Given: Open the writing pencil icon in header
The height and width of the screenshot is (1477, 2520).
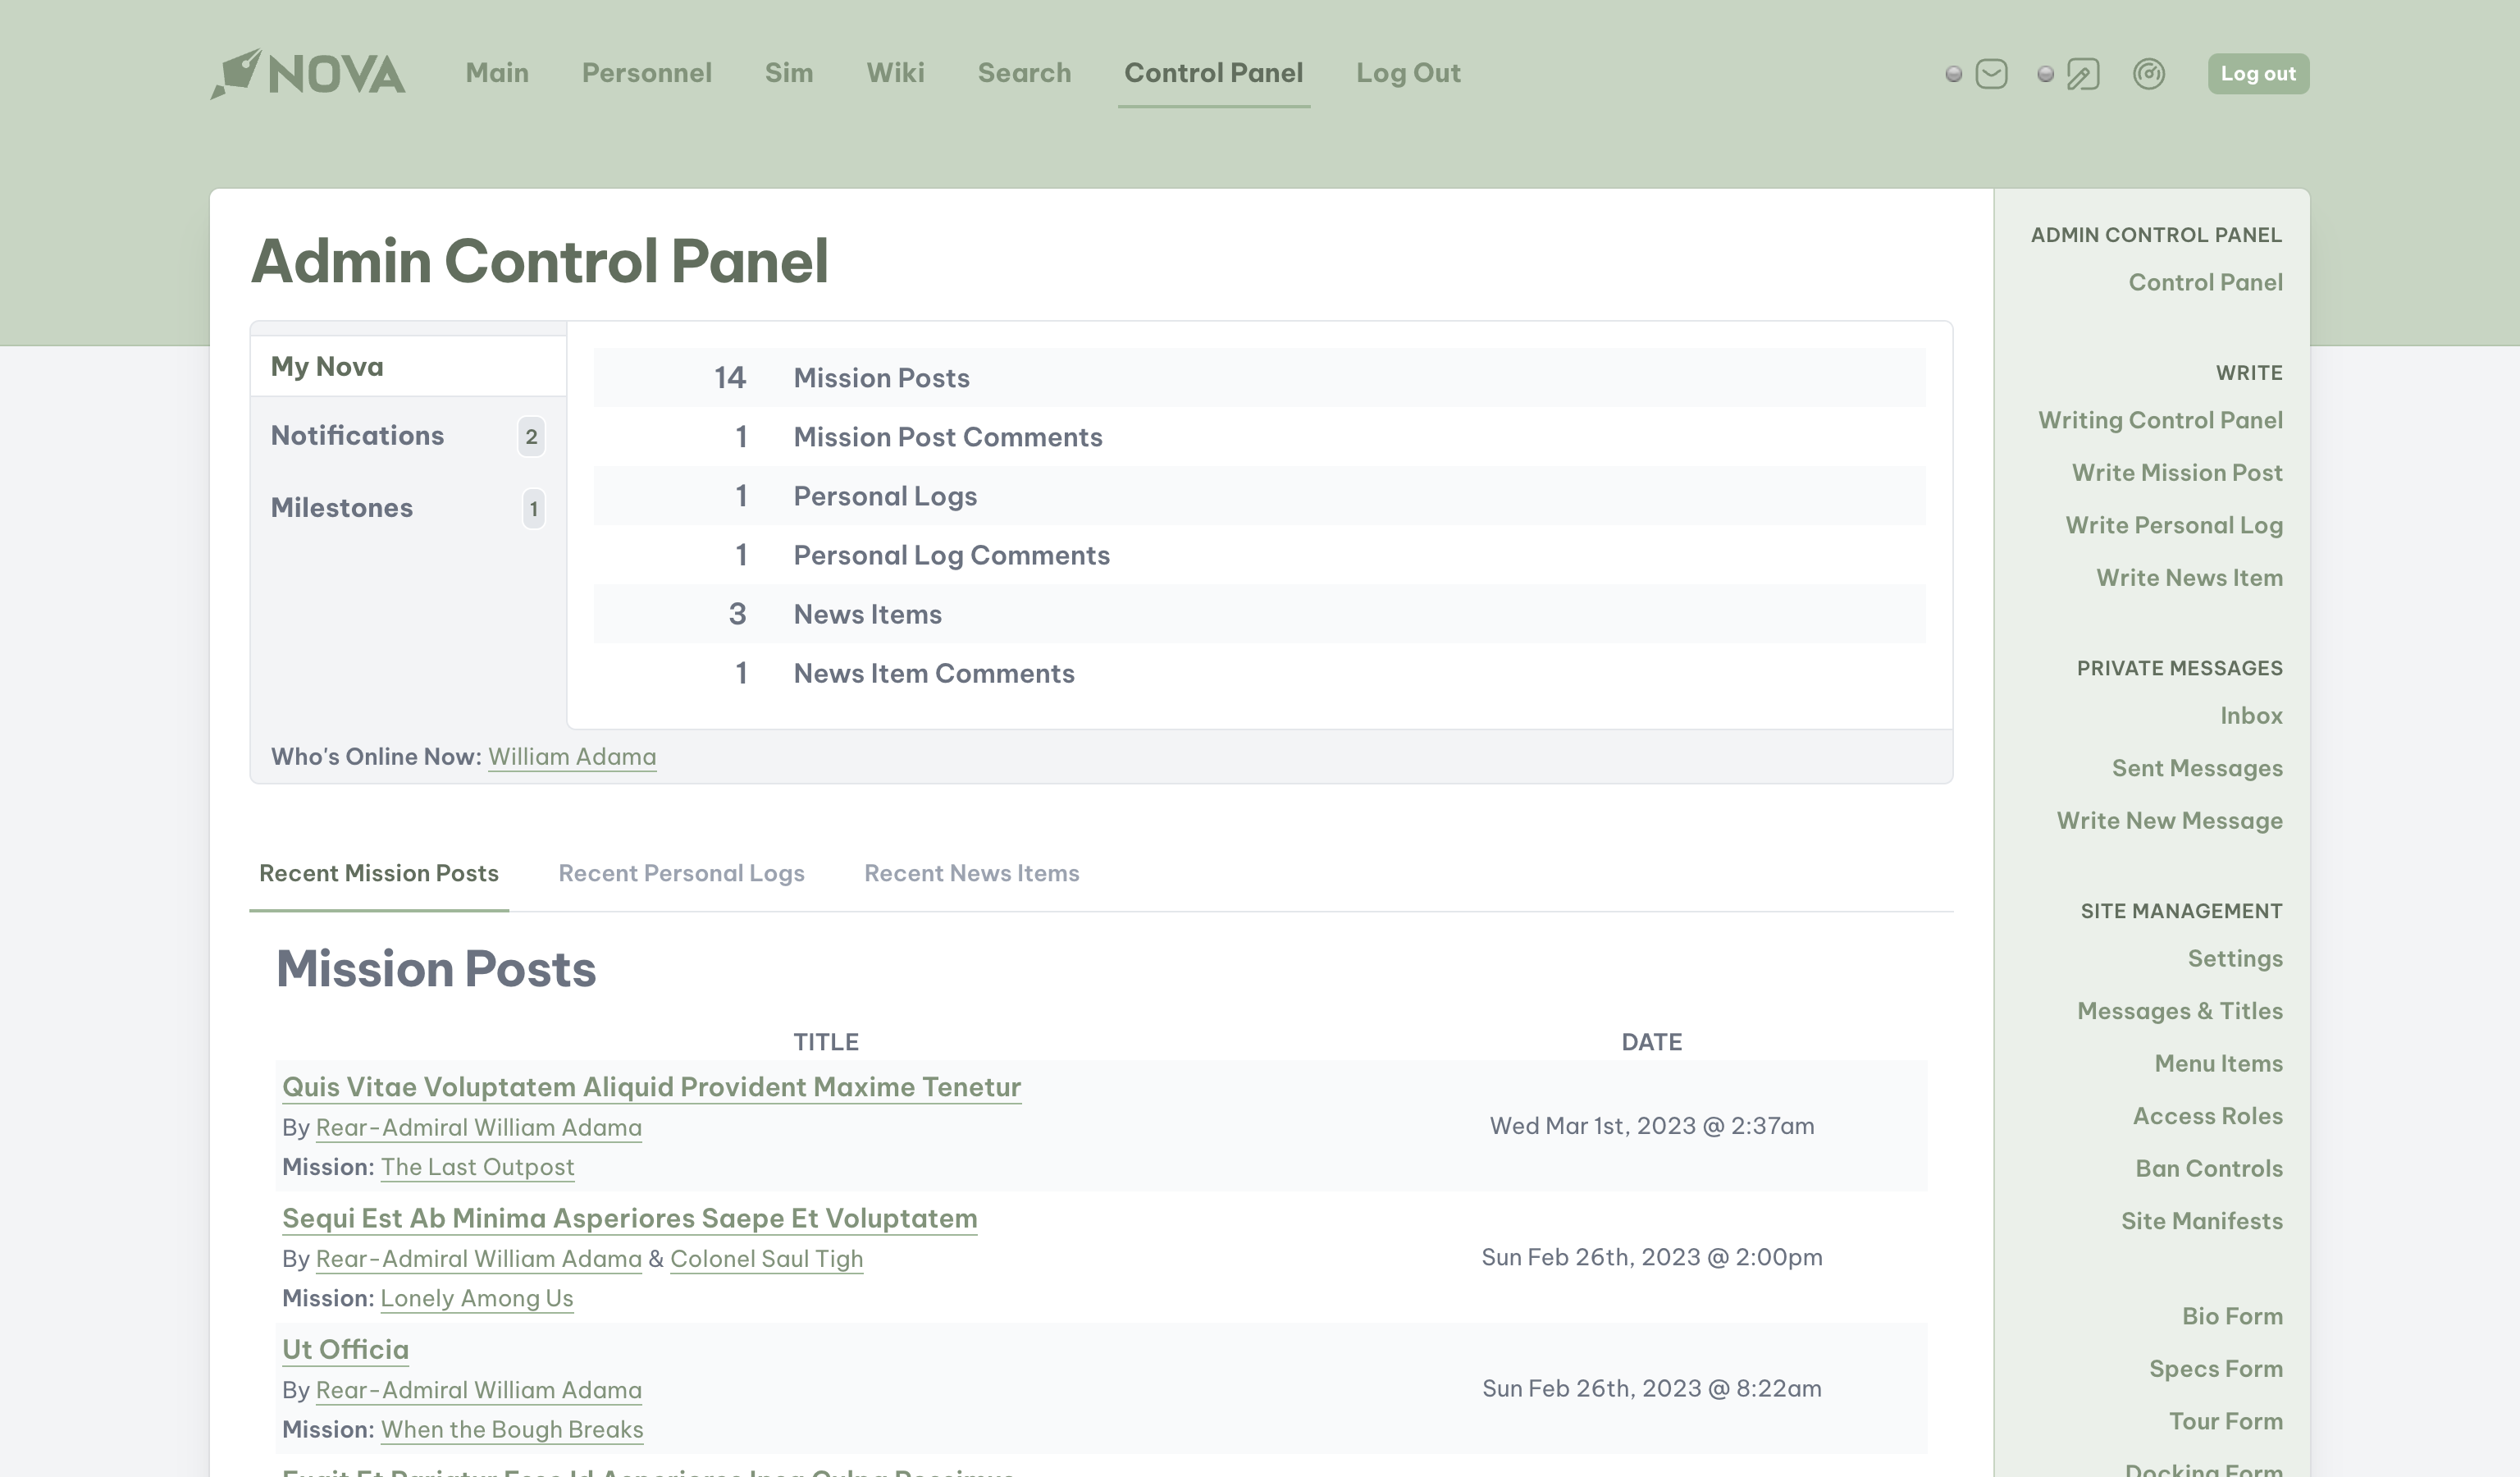Looking at the screenshot, I should click(x=2083, y=74).
